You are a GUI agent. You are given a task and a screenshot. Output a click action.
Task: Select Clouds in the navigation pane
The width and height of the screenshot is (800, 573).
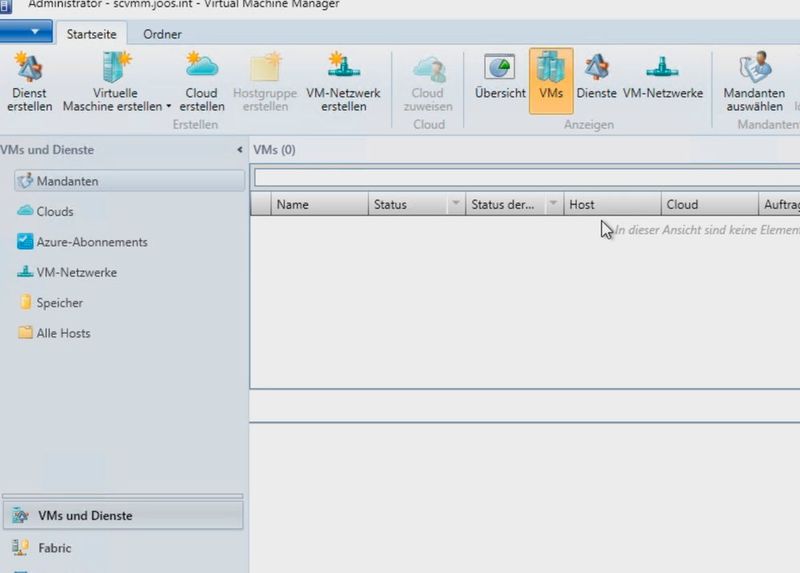tap(55, 212)
